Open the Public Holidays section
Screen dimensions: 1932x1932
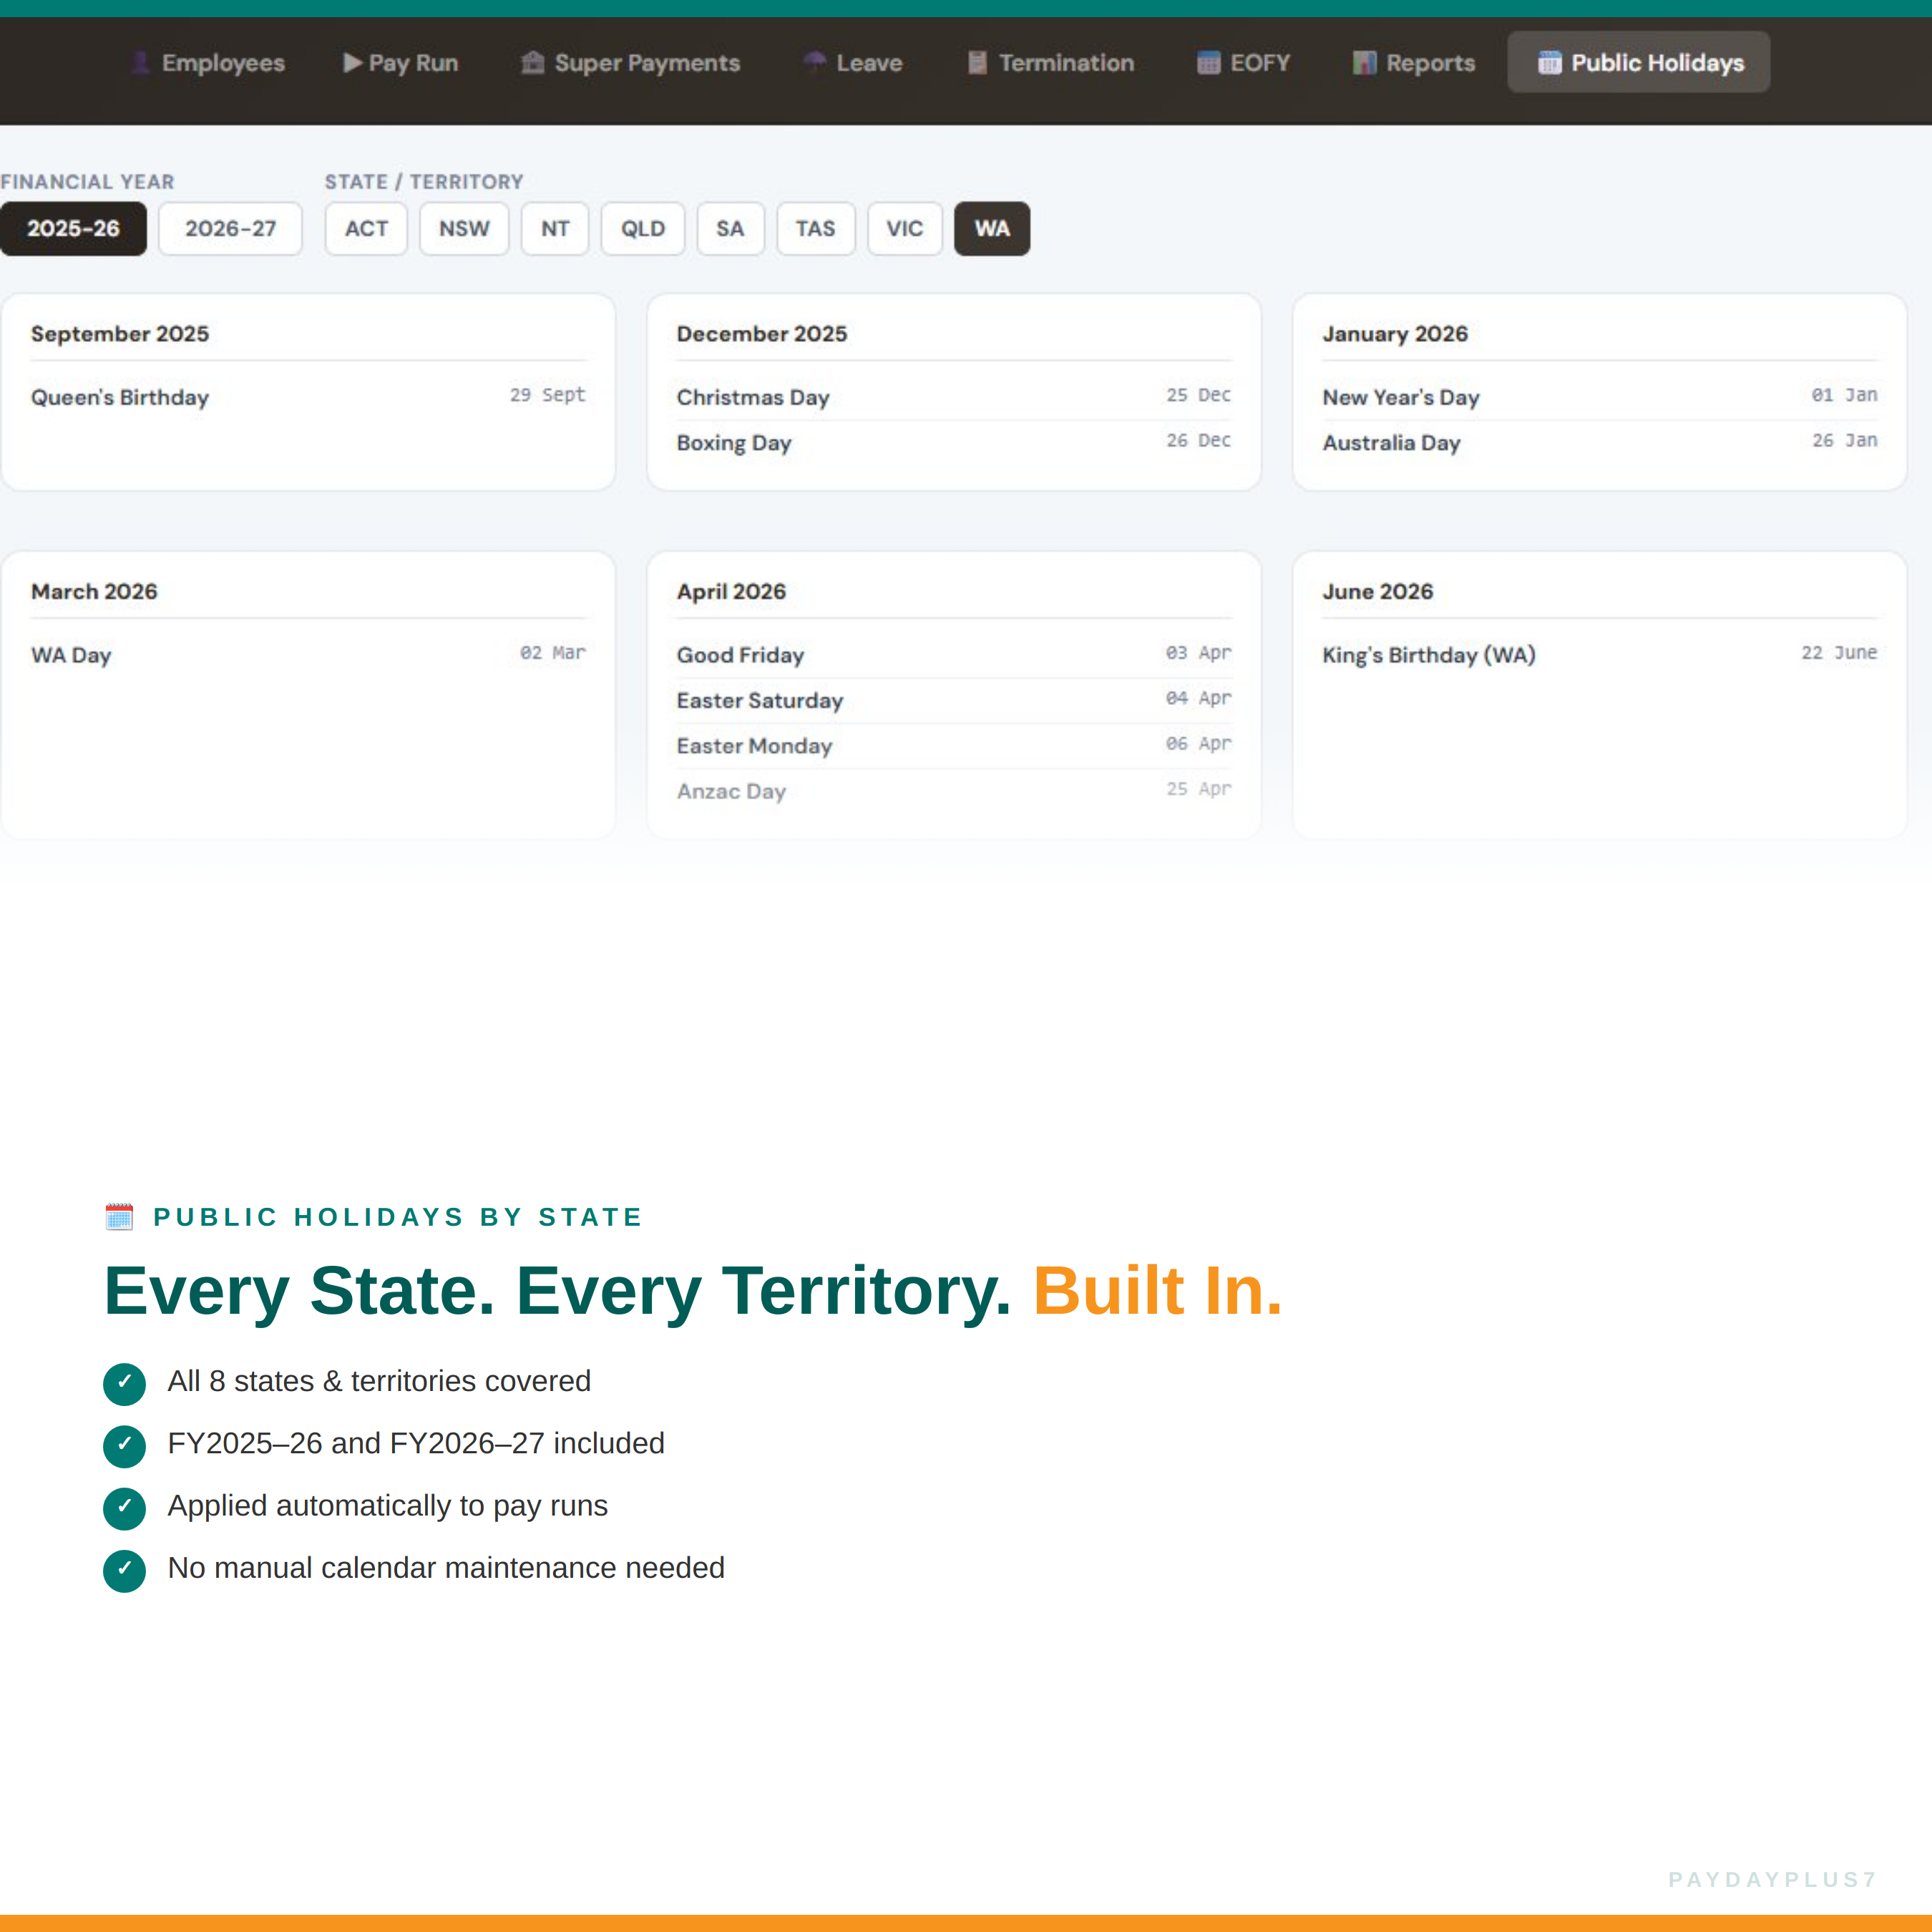pyautogui.click(x=1638, y=61)
